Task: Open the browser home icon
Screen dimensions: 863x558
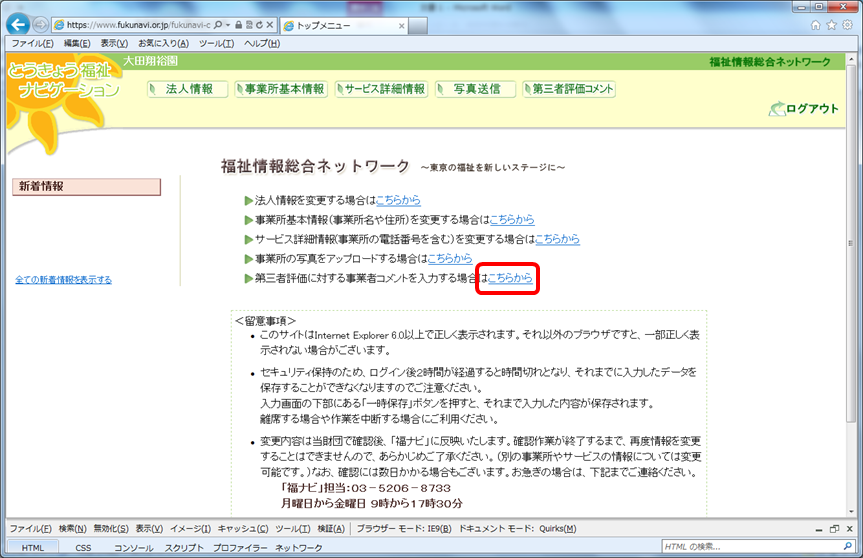Action: click(816, 25)
